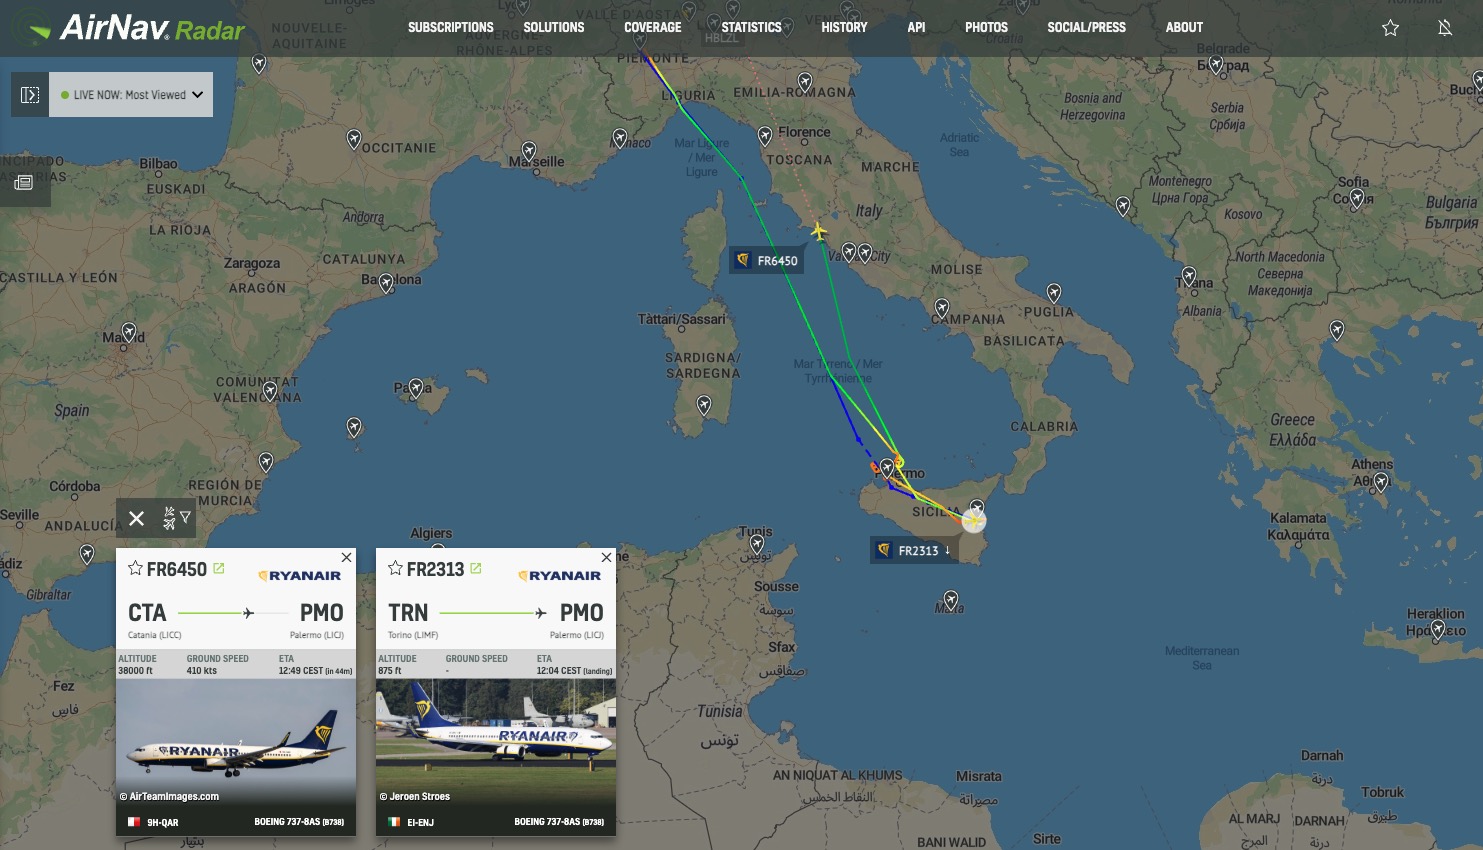The width and height of the screenshot is (1483, 850).
Task: Open the PHOTOS menu item
Action: tap(986, 27)
